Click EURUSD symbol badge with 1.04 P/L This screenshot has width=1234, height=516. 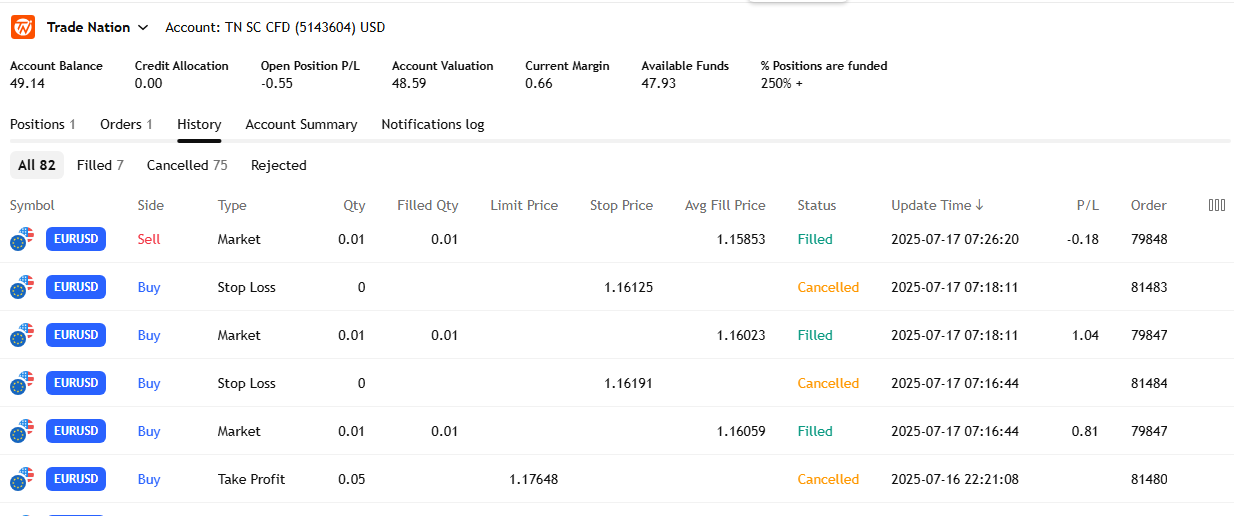76,335
